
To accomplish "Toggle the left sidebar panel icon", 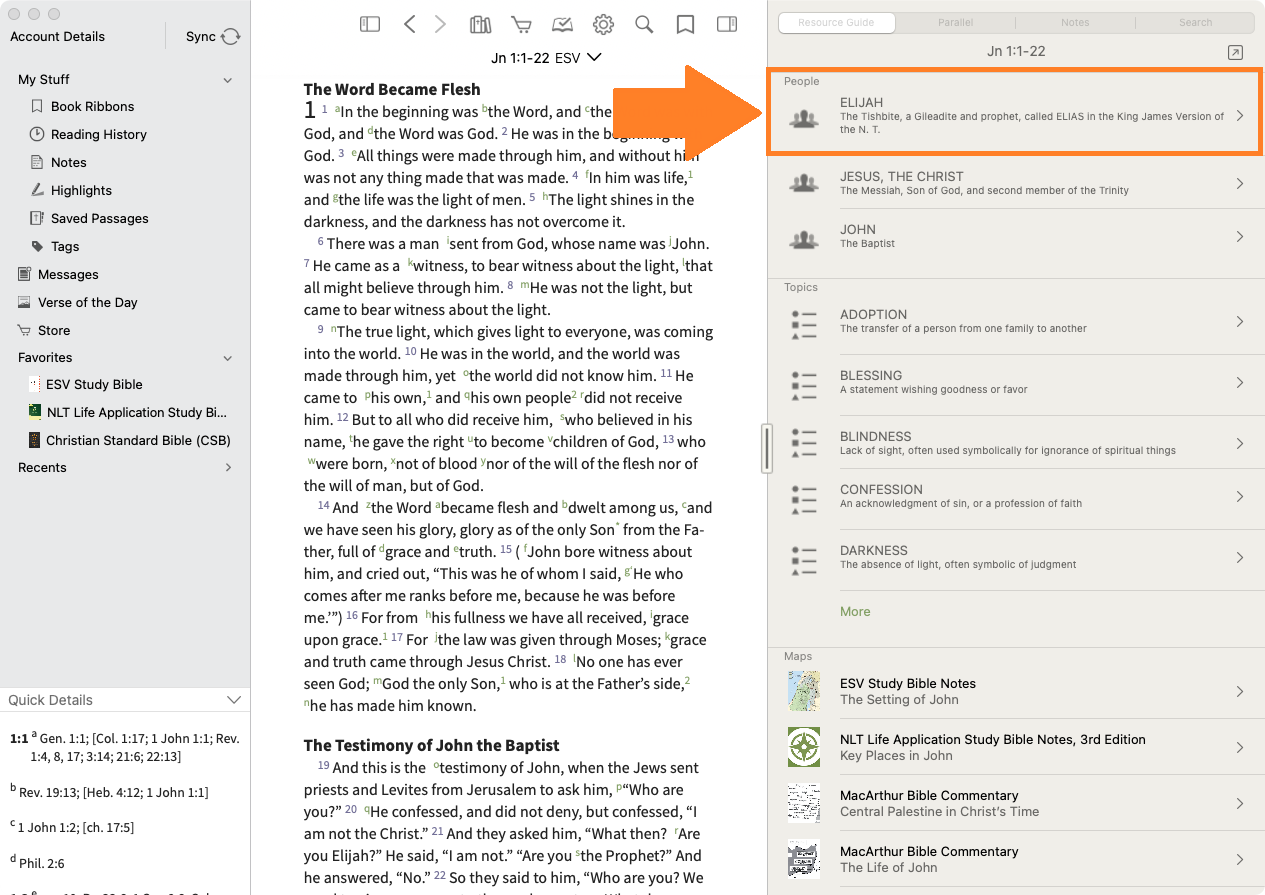I will (370, 25).
